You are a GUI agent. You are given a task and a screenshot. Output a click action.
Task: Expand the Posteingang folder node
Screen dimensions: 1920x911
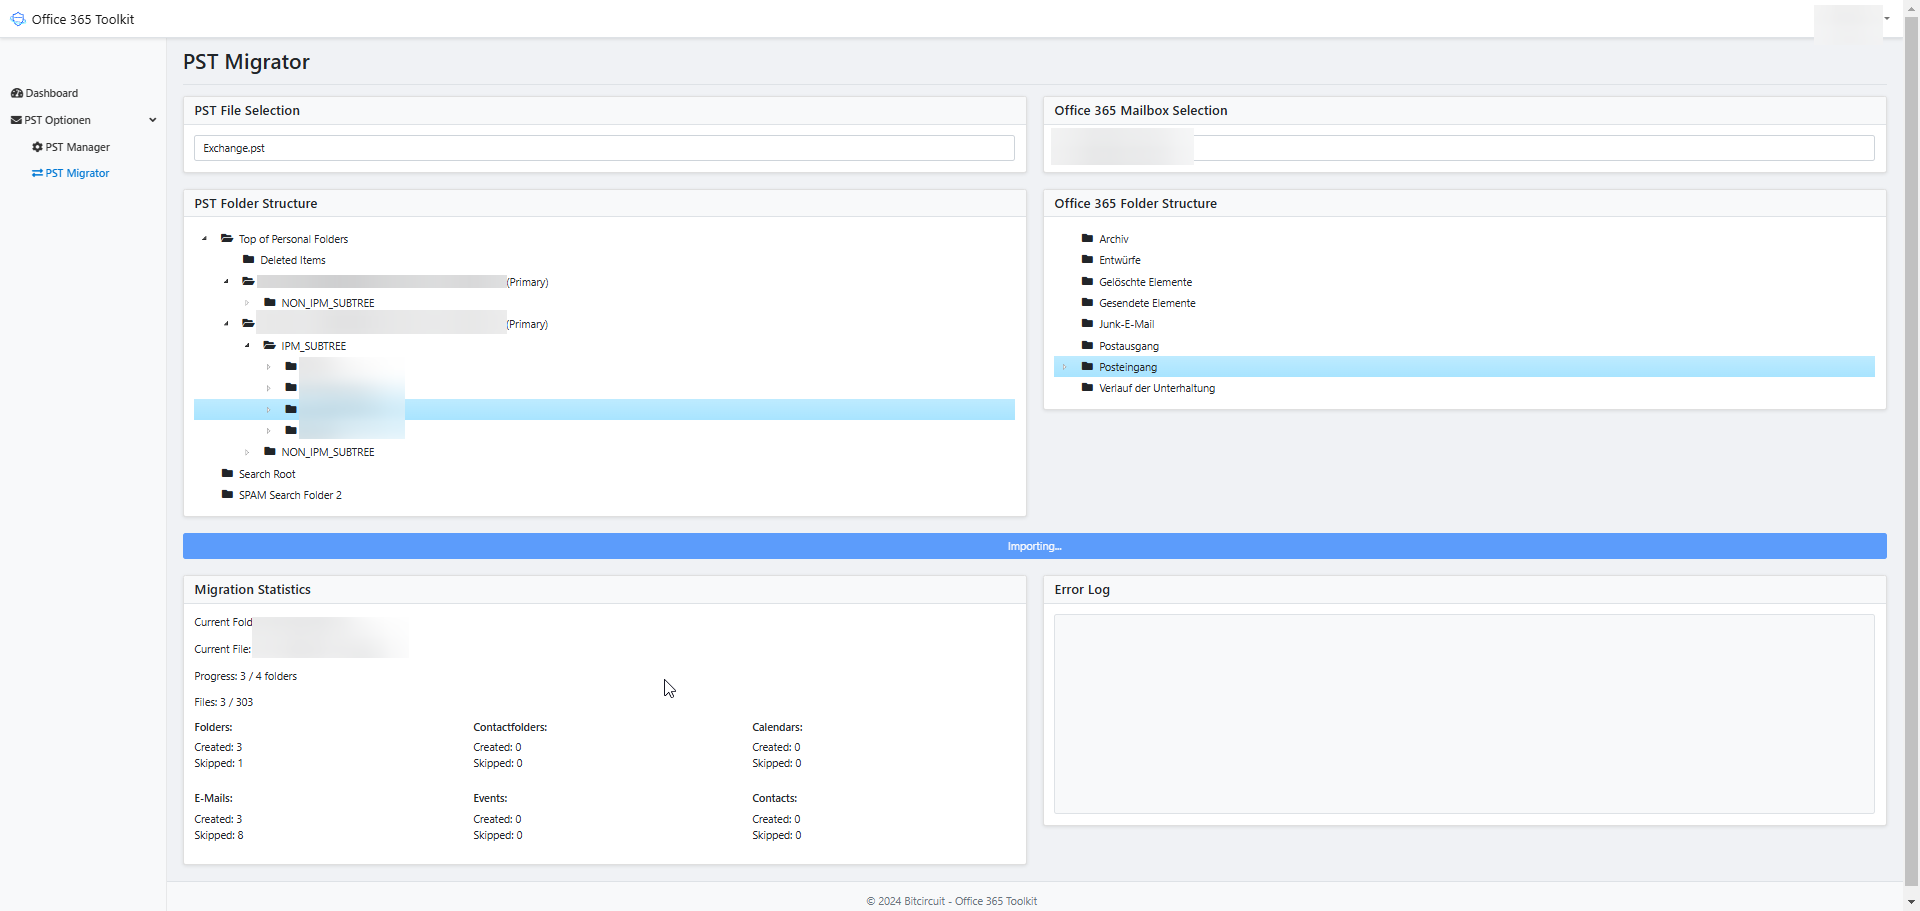(x=1065, y=367)
